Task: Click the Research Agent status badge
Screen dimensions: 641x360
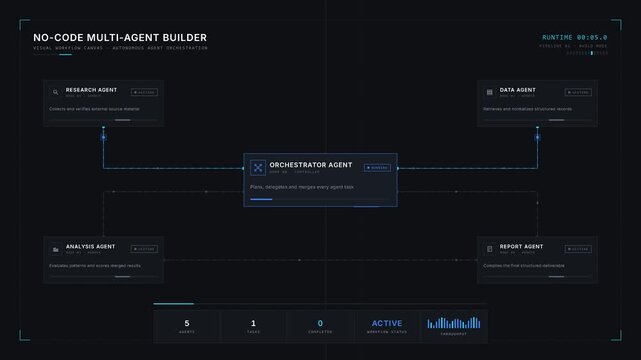Action: 144,92
